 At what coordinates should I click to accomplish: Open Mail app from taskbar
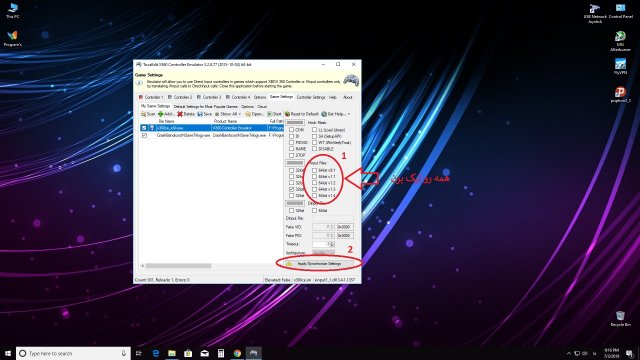coord(204,353)
